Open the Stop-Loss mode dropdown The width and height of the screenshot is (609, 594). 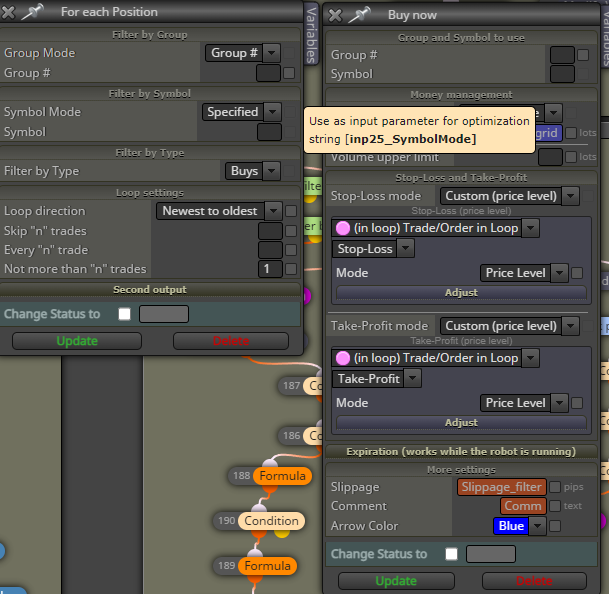pyautogui.click(x=571, y=196)
